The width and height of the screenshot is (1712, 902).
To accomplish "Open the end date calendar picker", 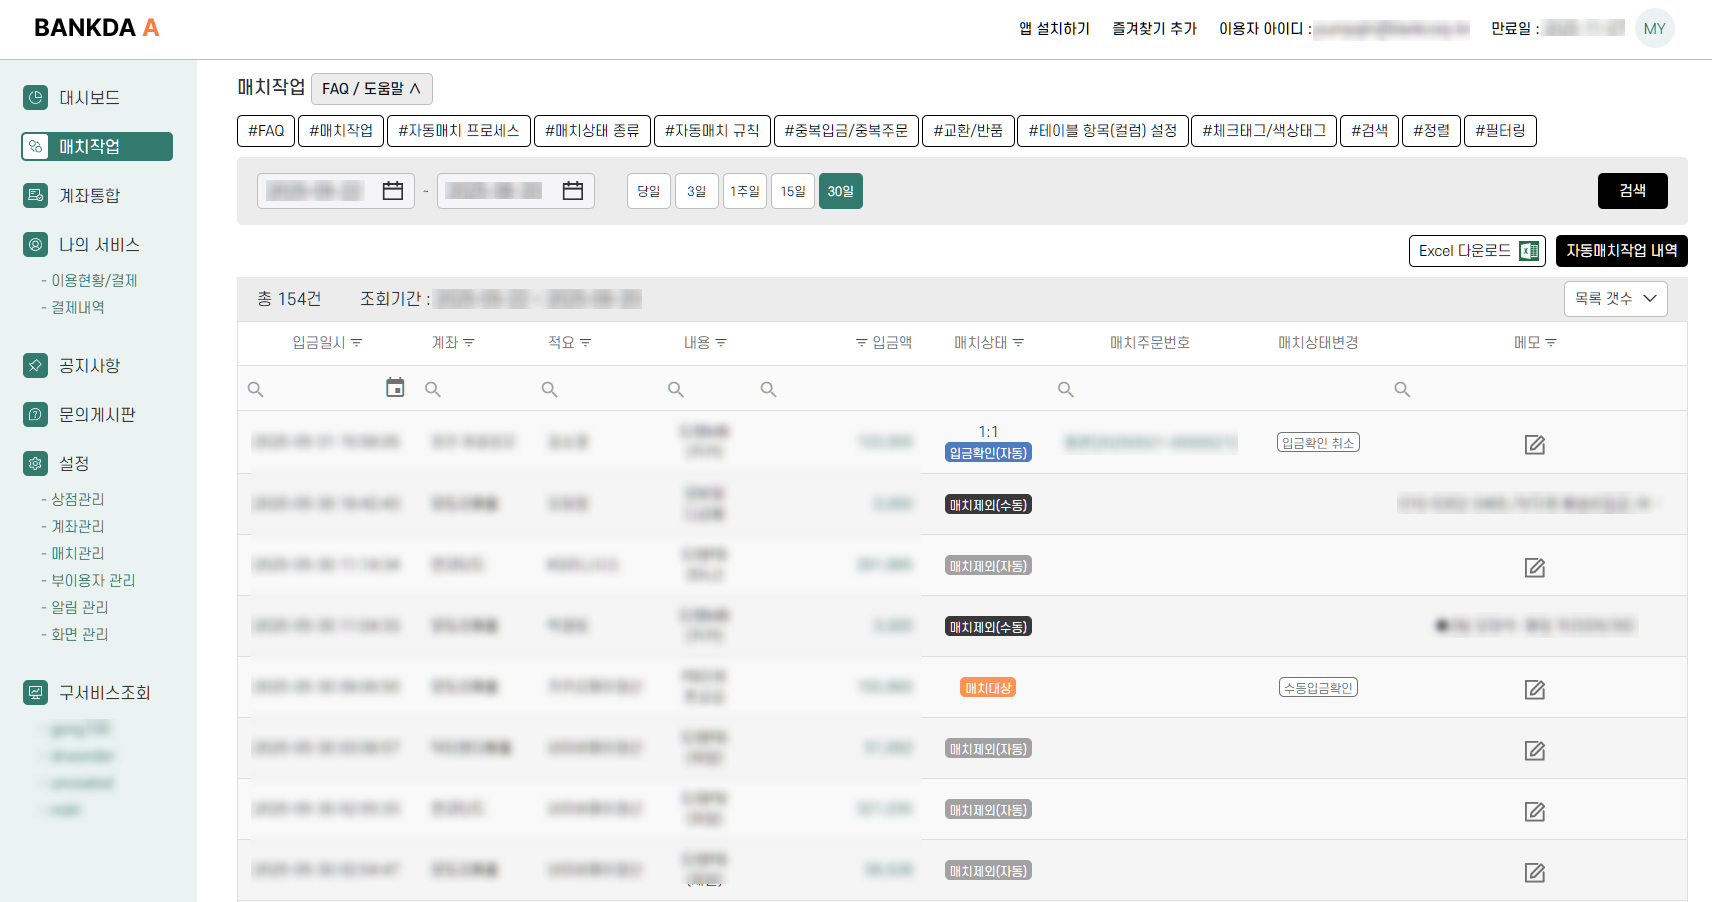I will [x=573, y=191].
